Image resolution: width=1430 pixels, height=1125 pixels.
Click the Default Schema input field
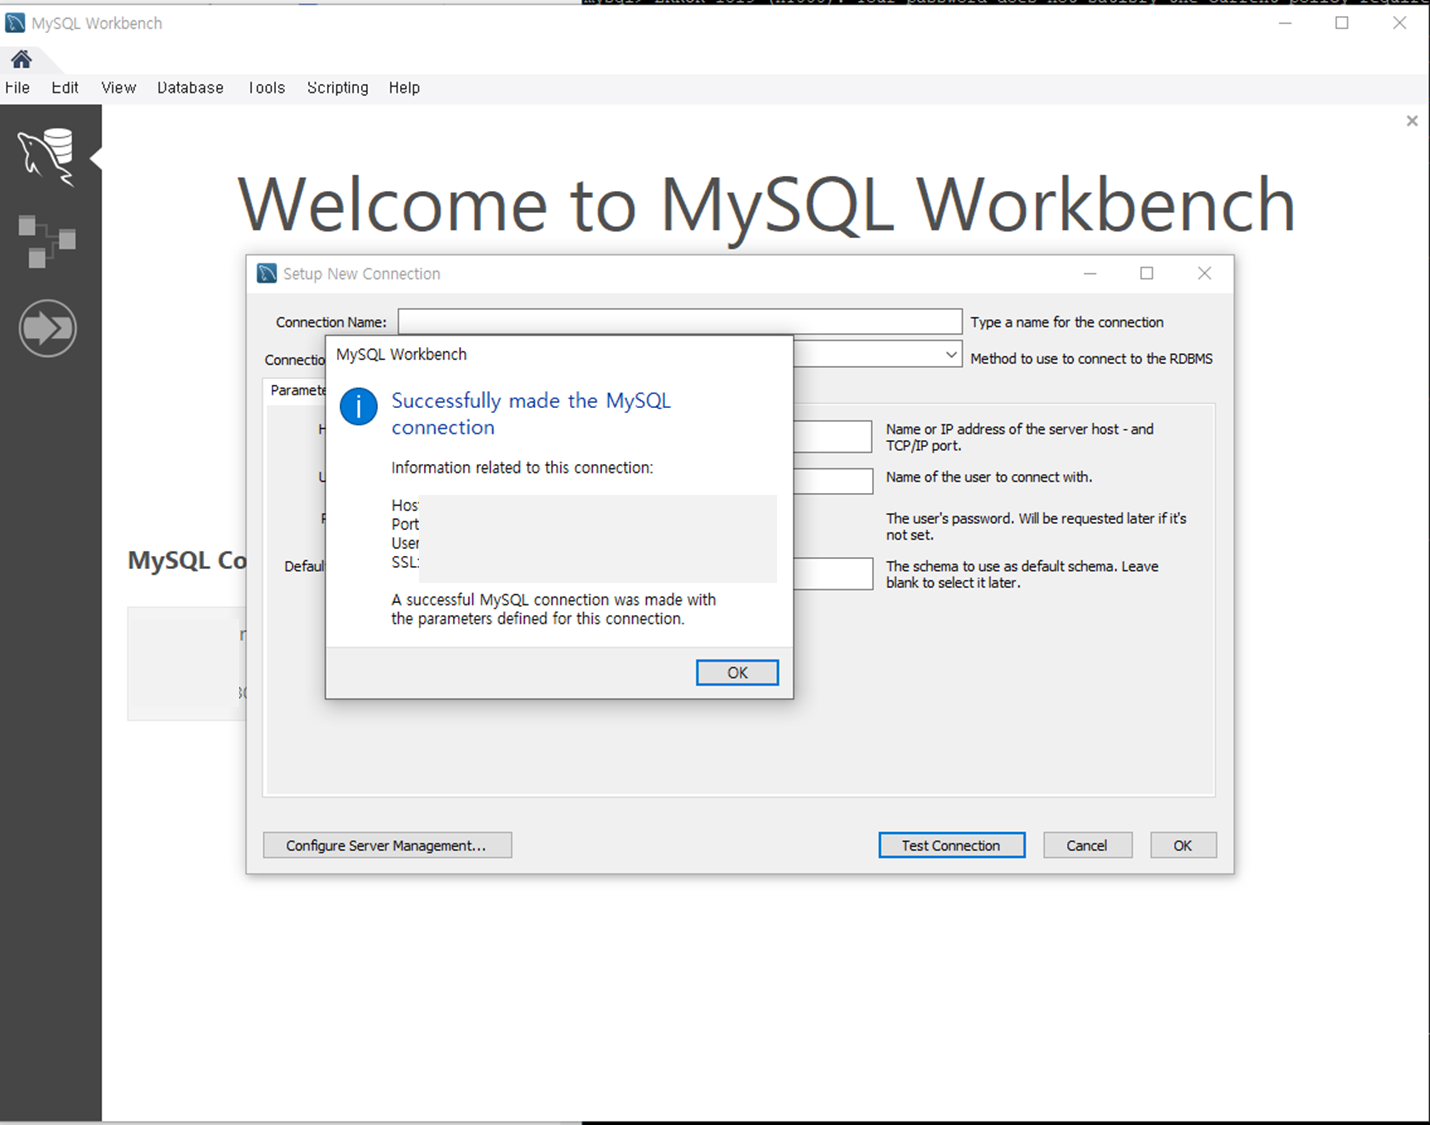click(x=833, y=573)
